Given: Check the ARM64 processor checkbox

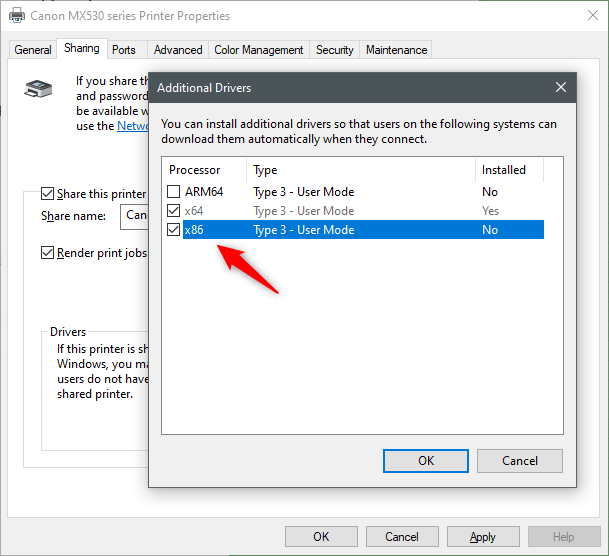Looking at the screenshot, I should pyautogui.click(x=173, y=191).
